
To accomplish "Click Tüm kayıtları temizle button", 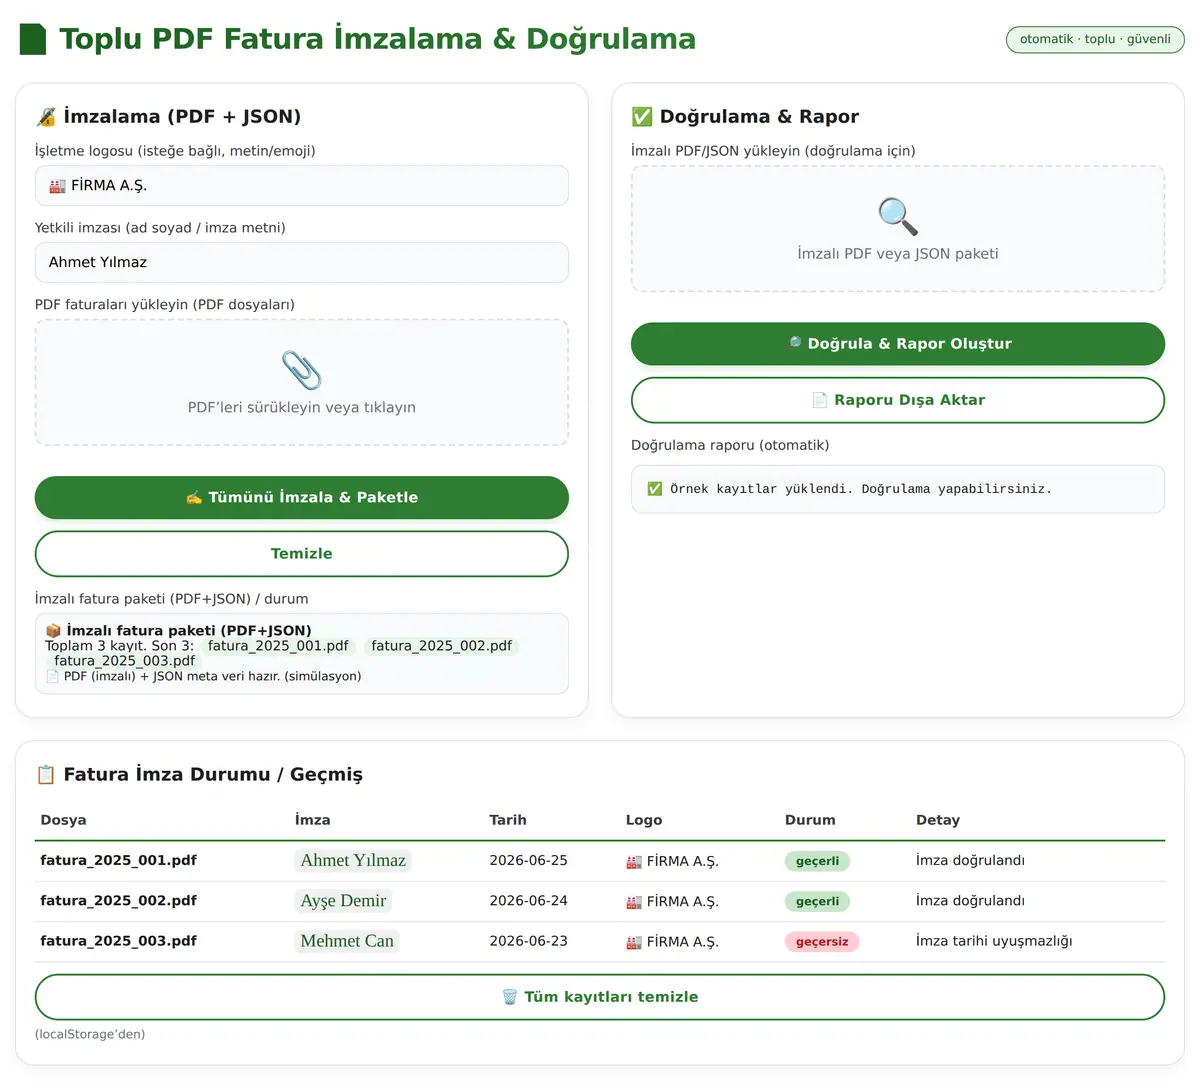I will (x=600, y=997).
